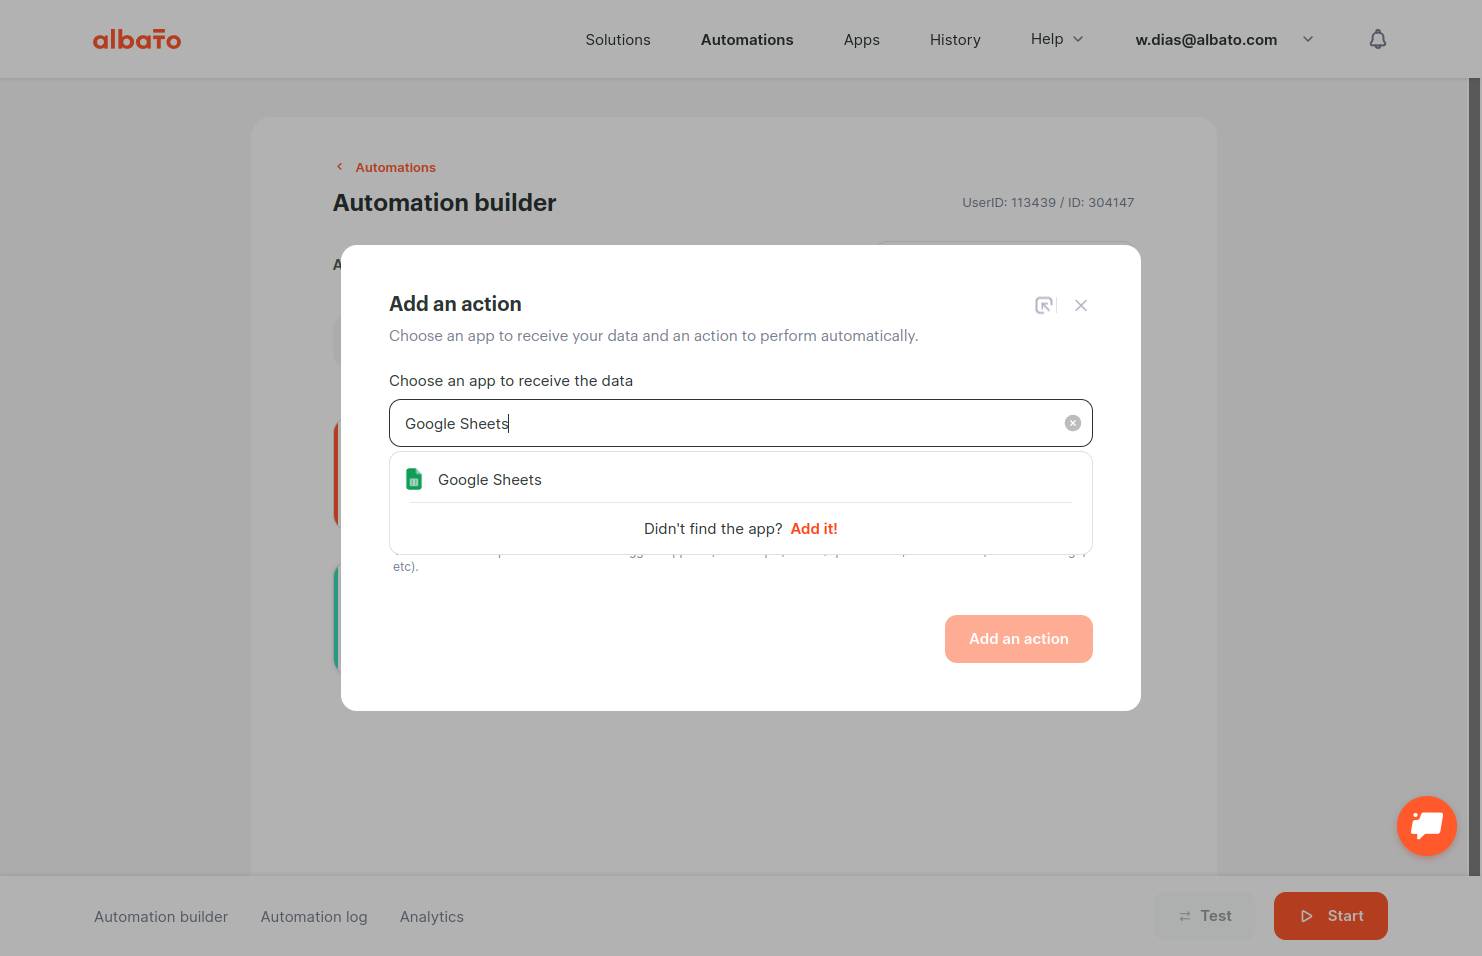The width and height of the screenshot is (1482, 956).
Task: Switch to the Automation log tab
Action: 314,917
